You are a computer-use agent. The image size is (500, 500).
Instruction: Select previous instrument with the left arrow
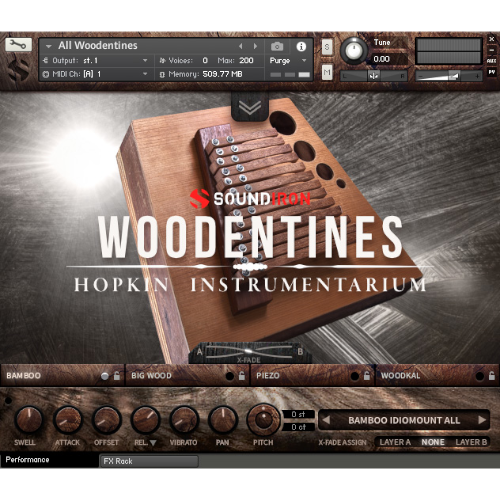pos(241,46)
